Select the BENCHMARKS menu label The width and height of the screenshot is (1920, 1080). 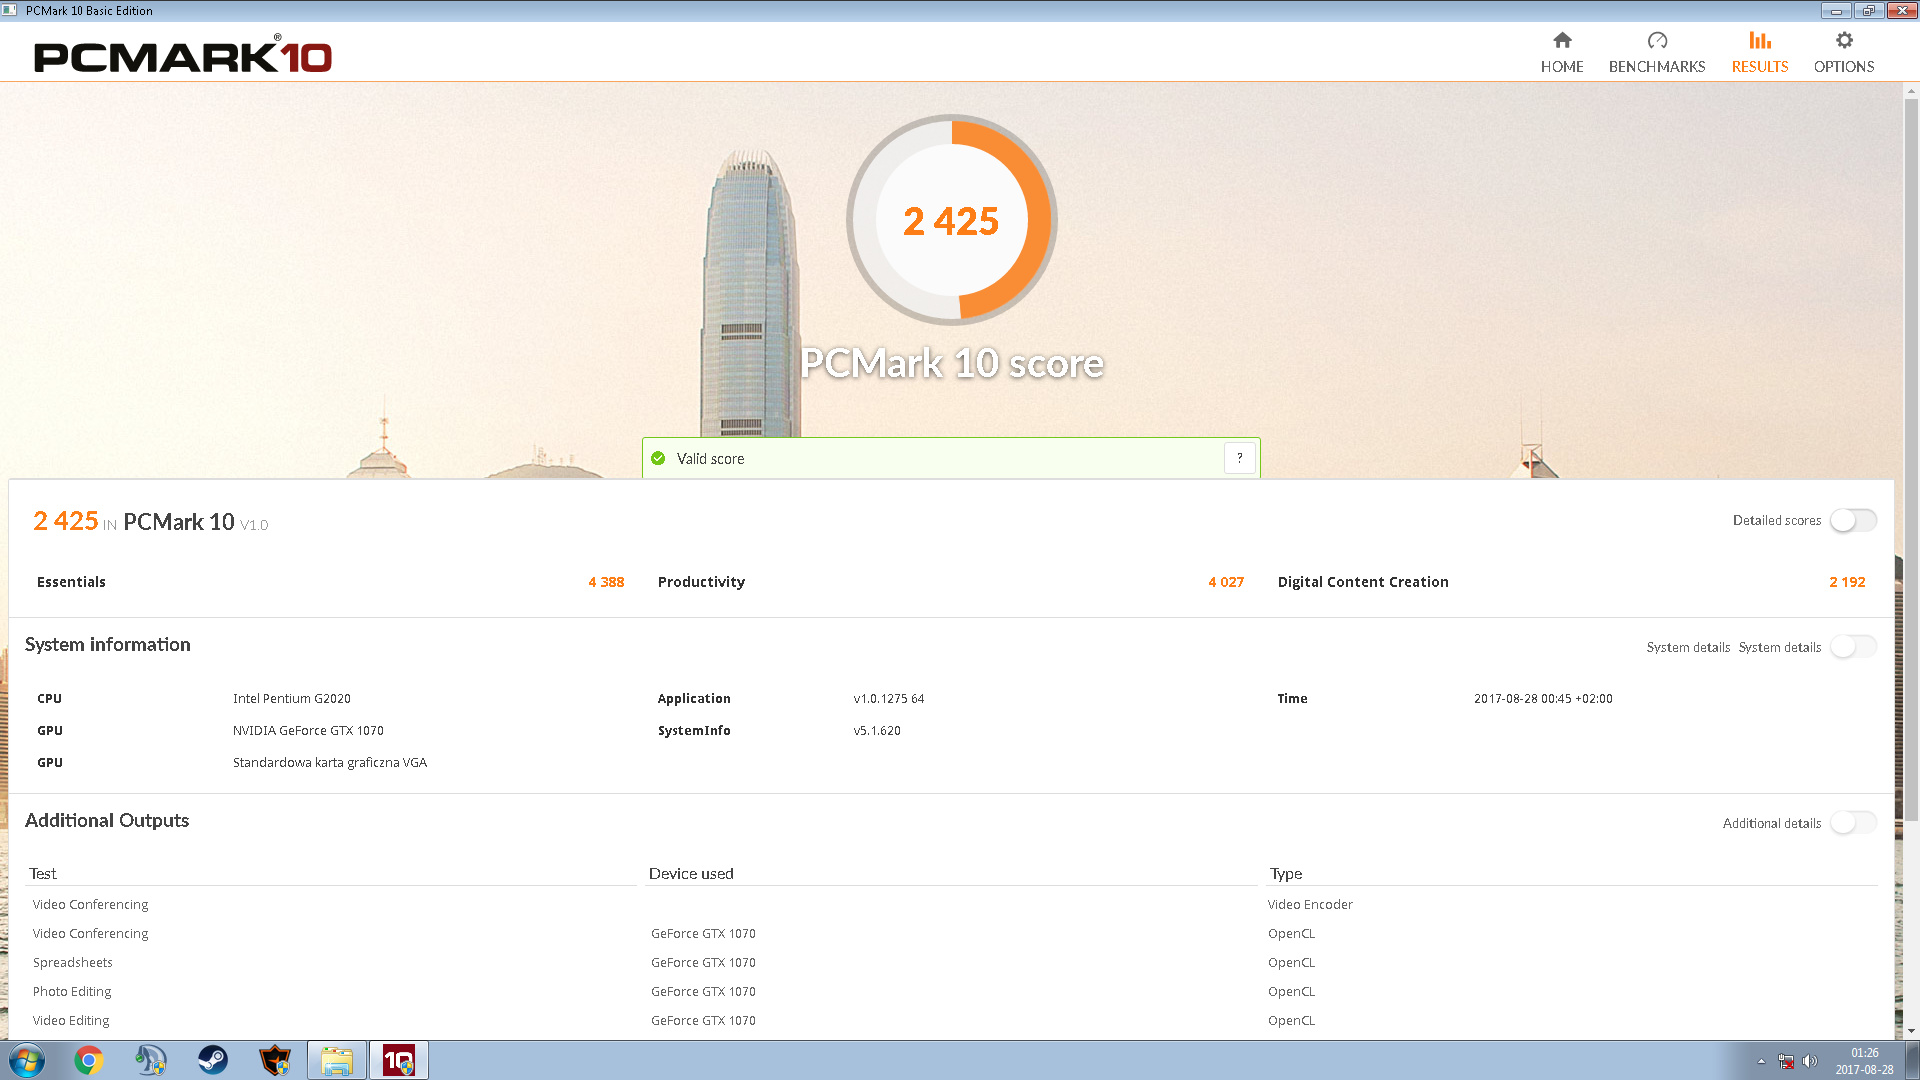pos(1657,67)
